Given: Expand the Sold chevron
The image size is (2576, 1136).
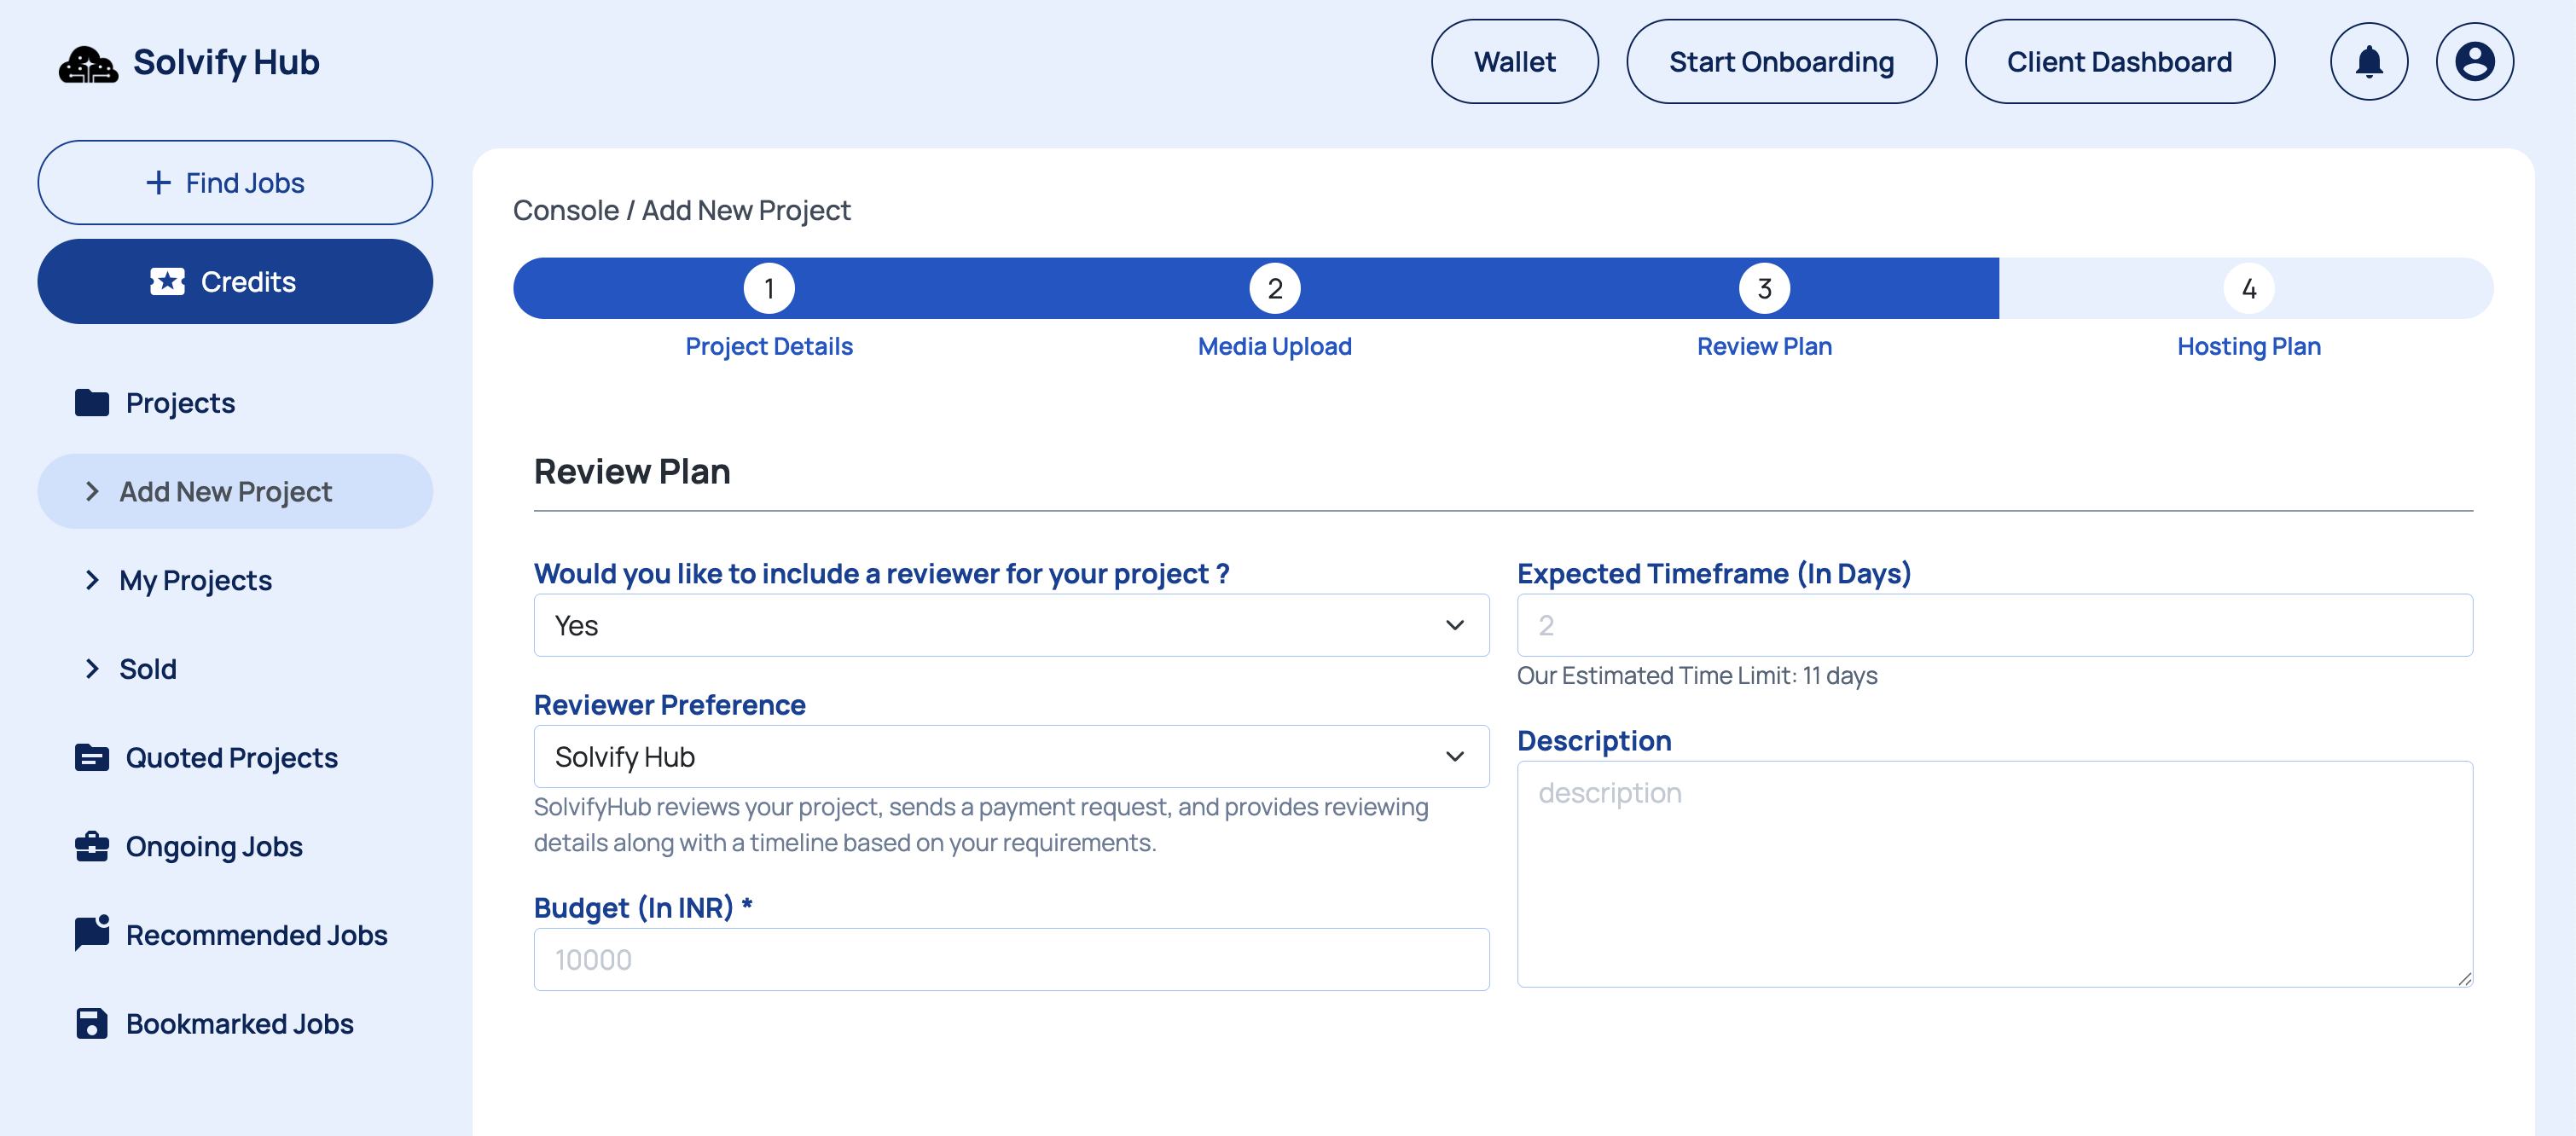Looking at the screenshot, I should pyautogui.click(x=92, y=669).
